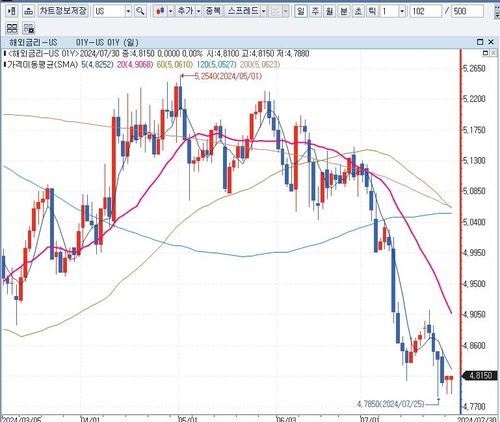
Task: Open the four-pane grid layout icon
Action: pos(12,28)
